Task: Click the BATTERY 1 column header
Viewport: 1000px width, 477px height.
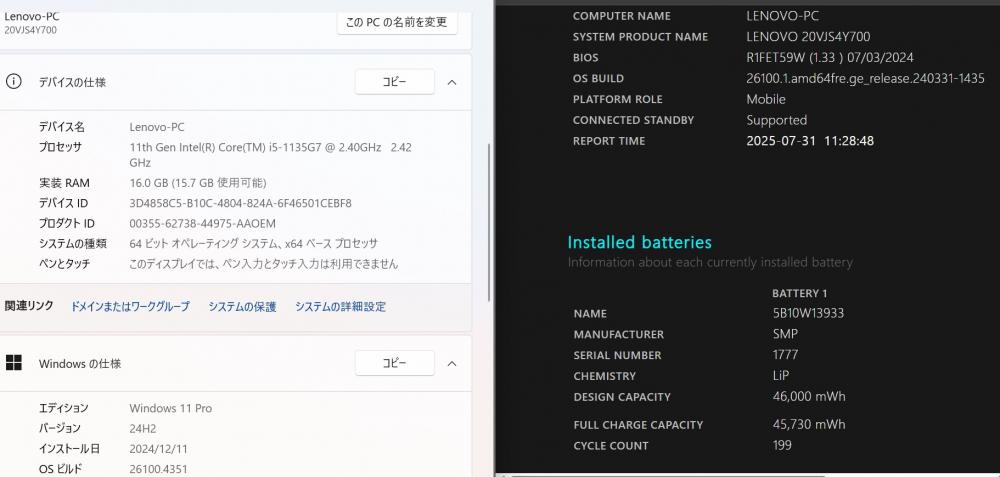Action: click(799, 293)
